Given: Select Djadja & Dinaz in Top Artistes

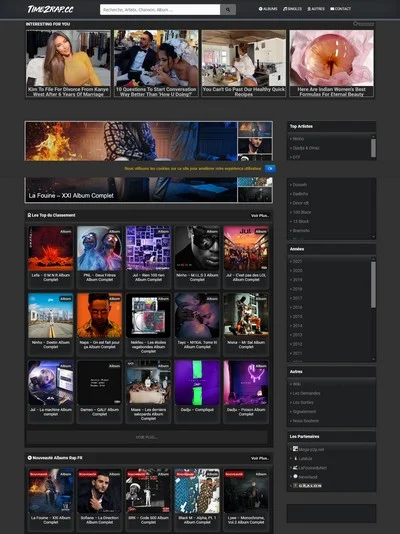Looking at the screenshot, I should click(306, 148).
